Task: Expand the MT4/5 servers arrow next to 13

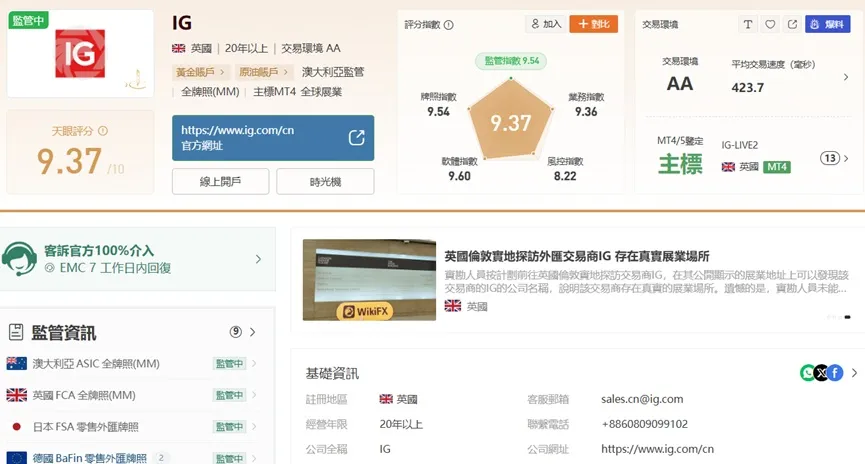Action: [x=846, y=158]
